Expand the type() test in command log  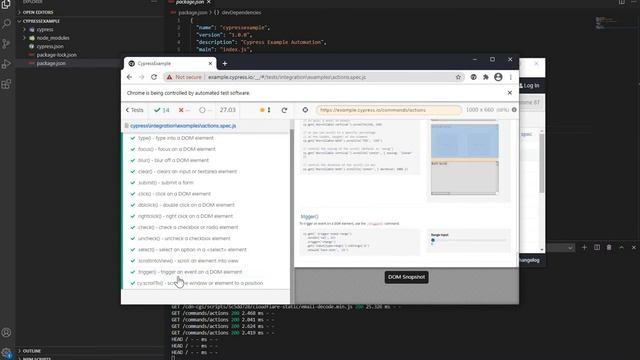tap(176, 138)
